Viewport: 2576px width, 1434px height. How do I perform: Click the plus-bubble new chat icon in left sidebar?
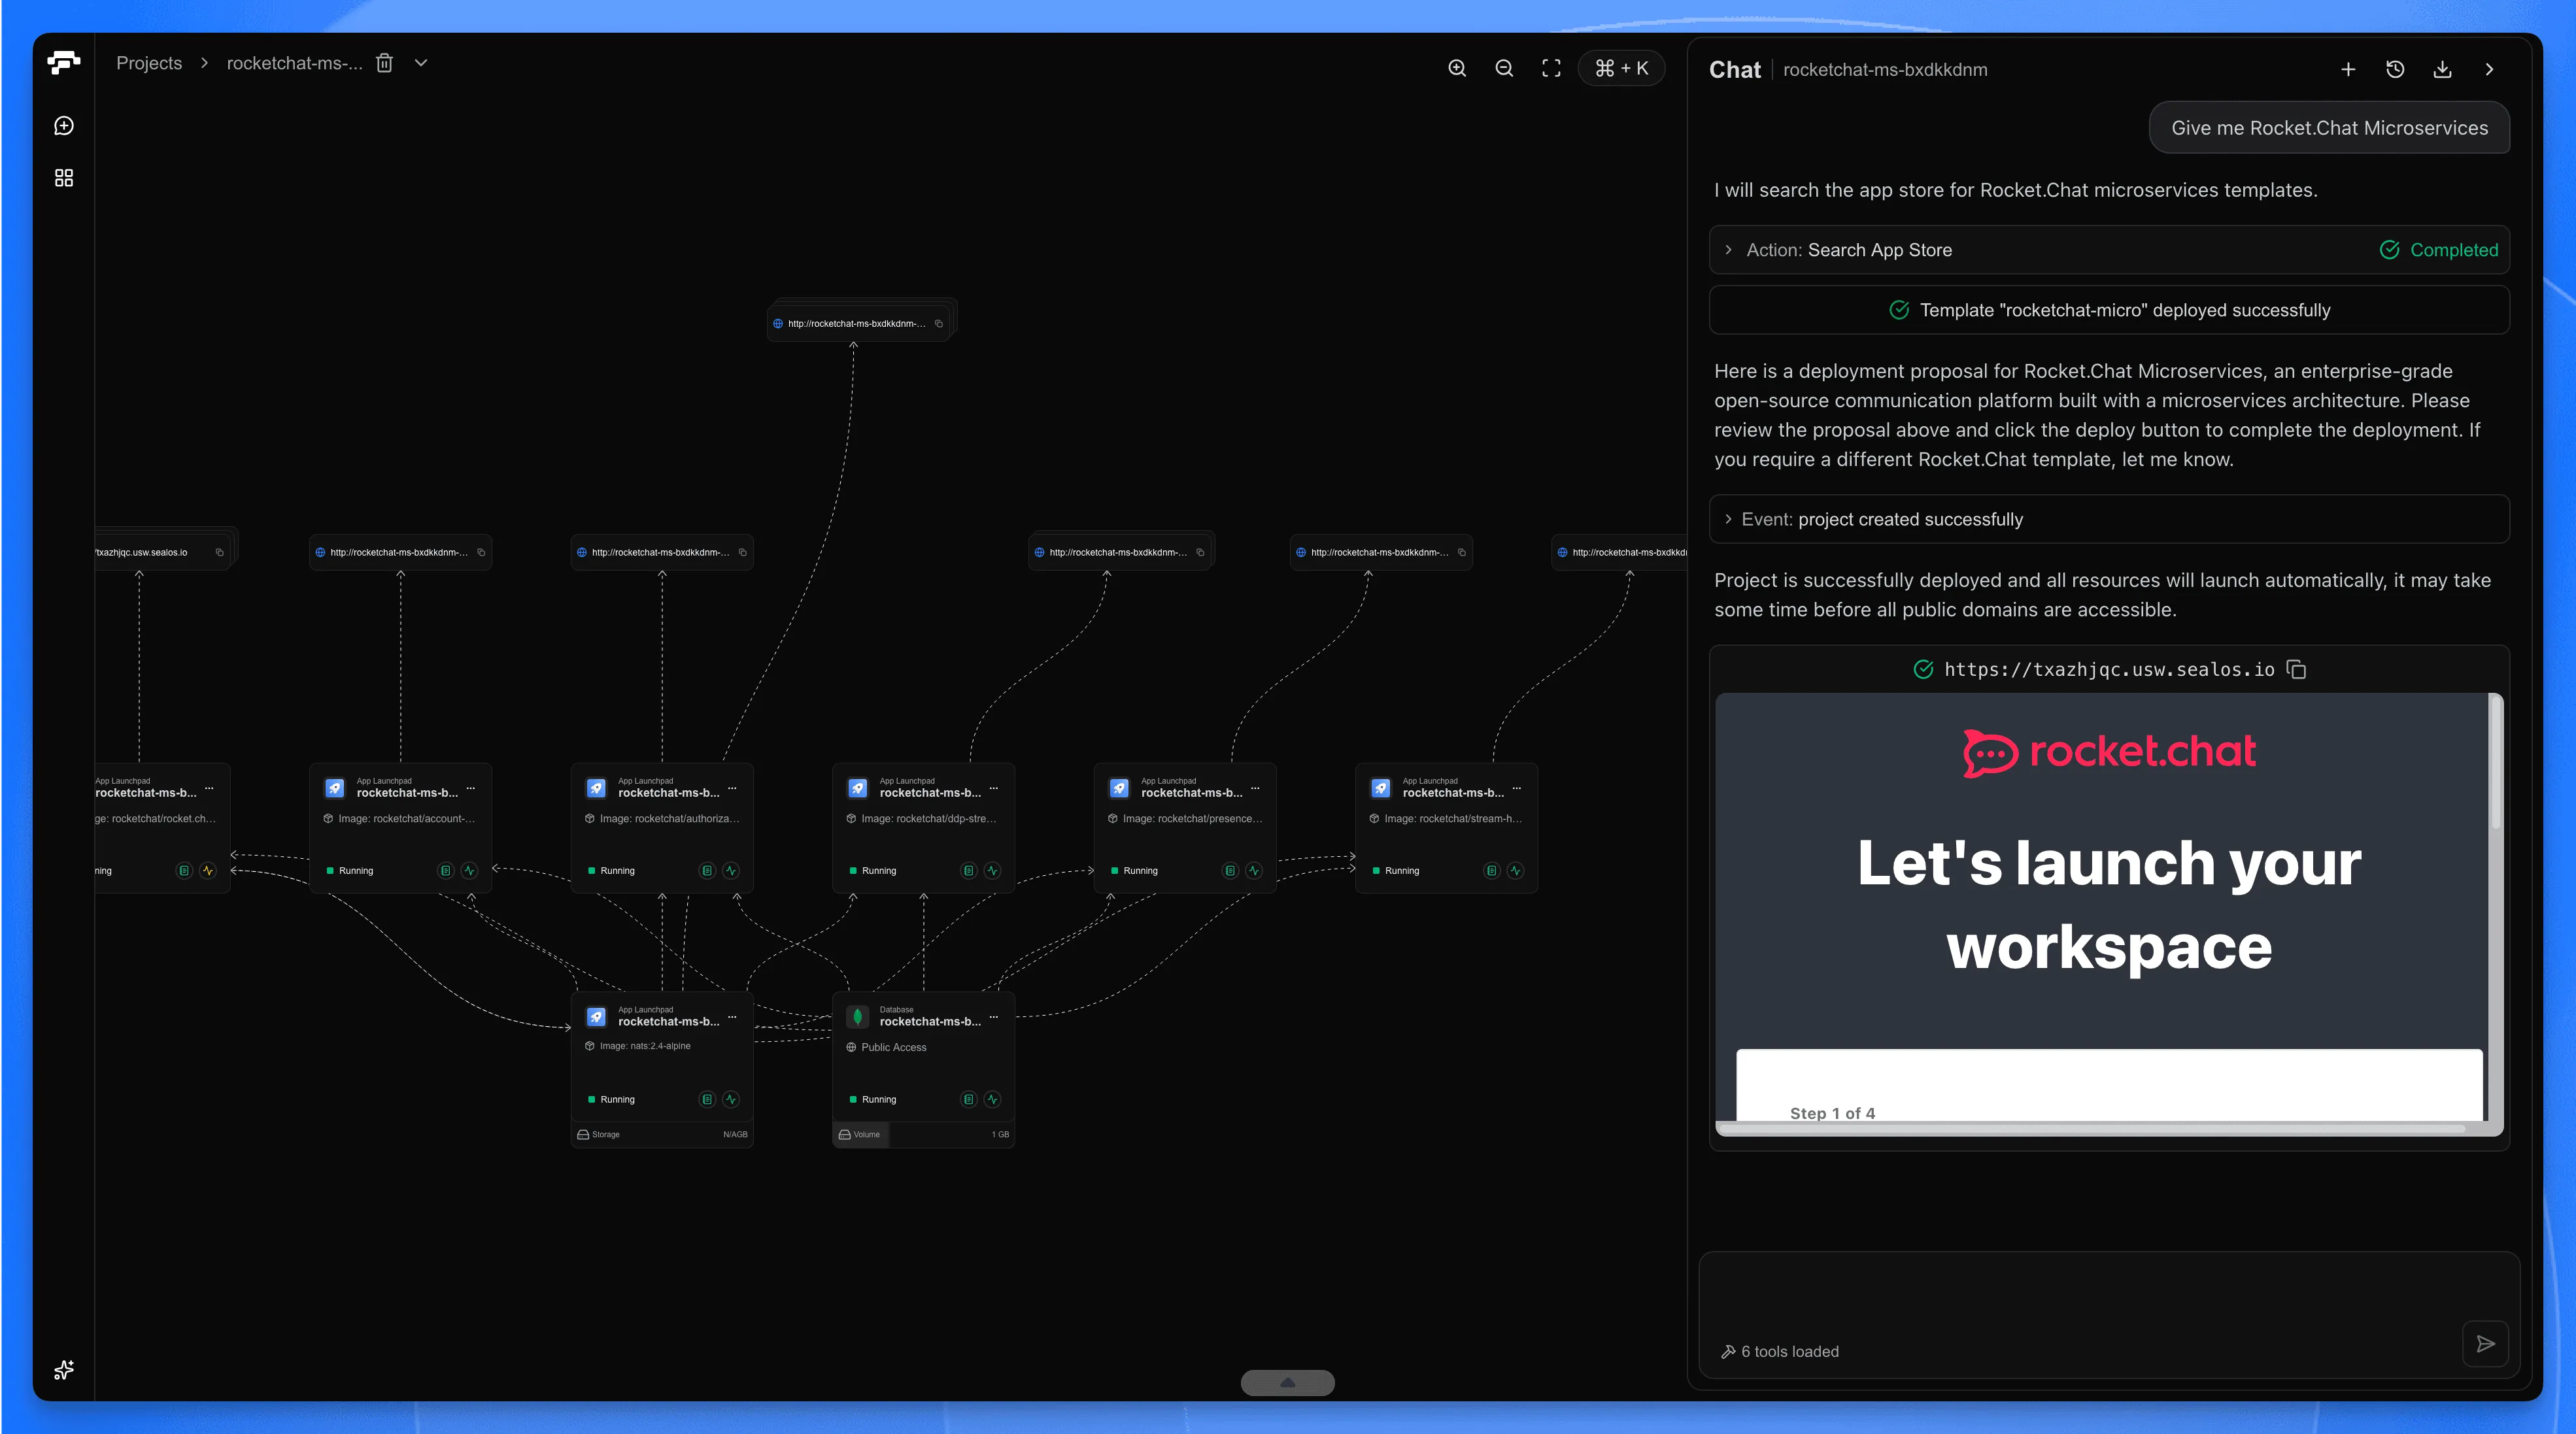[64, 126]
